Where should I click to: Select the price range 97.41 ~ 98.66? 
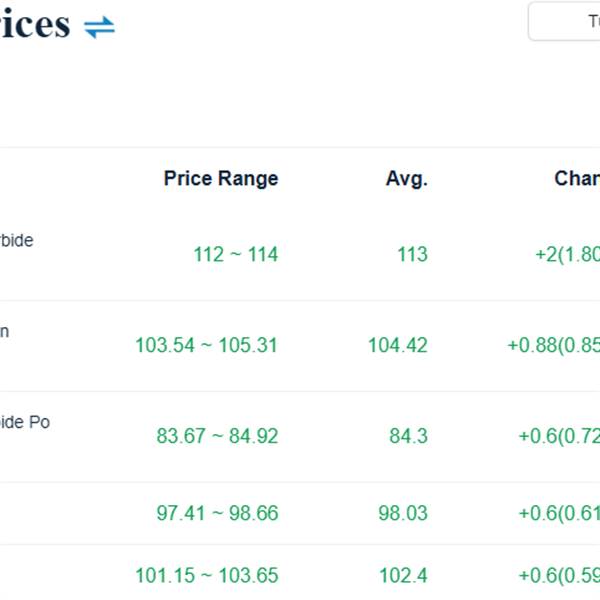217,513
